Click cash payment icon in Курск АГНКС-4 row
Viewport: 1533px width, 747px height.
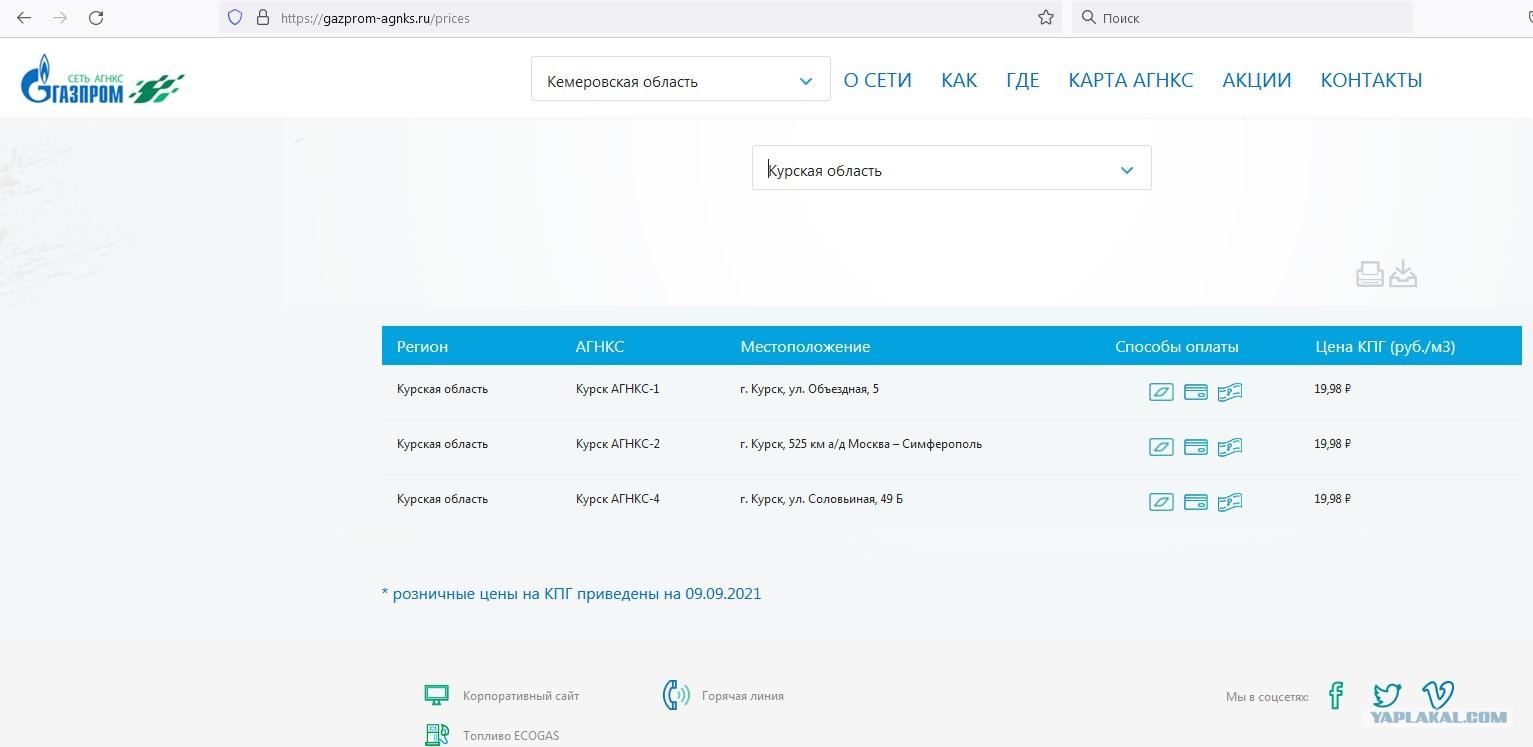[1230, 502]
